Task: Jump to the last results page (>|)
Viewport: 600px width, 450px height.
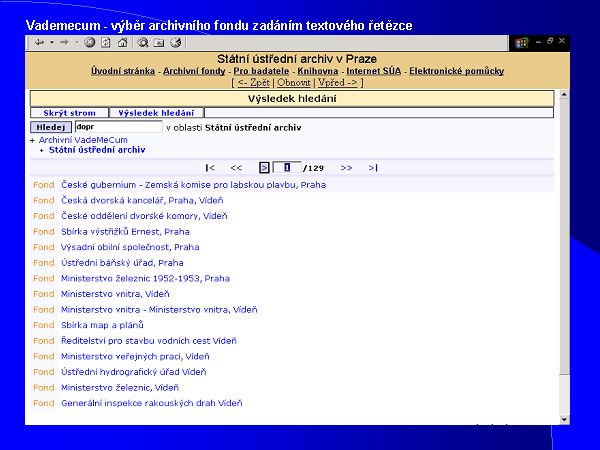Action: click(x=372, y=168)
